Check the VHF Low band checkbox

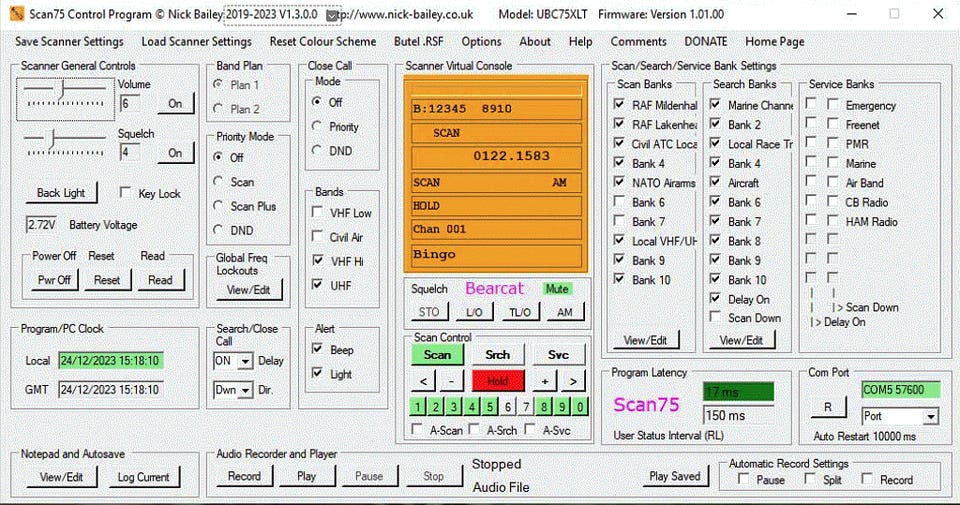coord(317,212)
